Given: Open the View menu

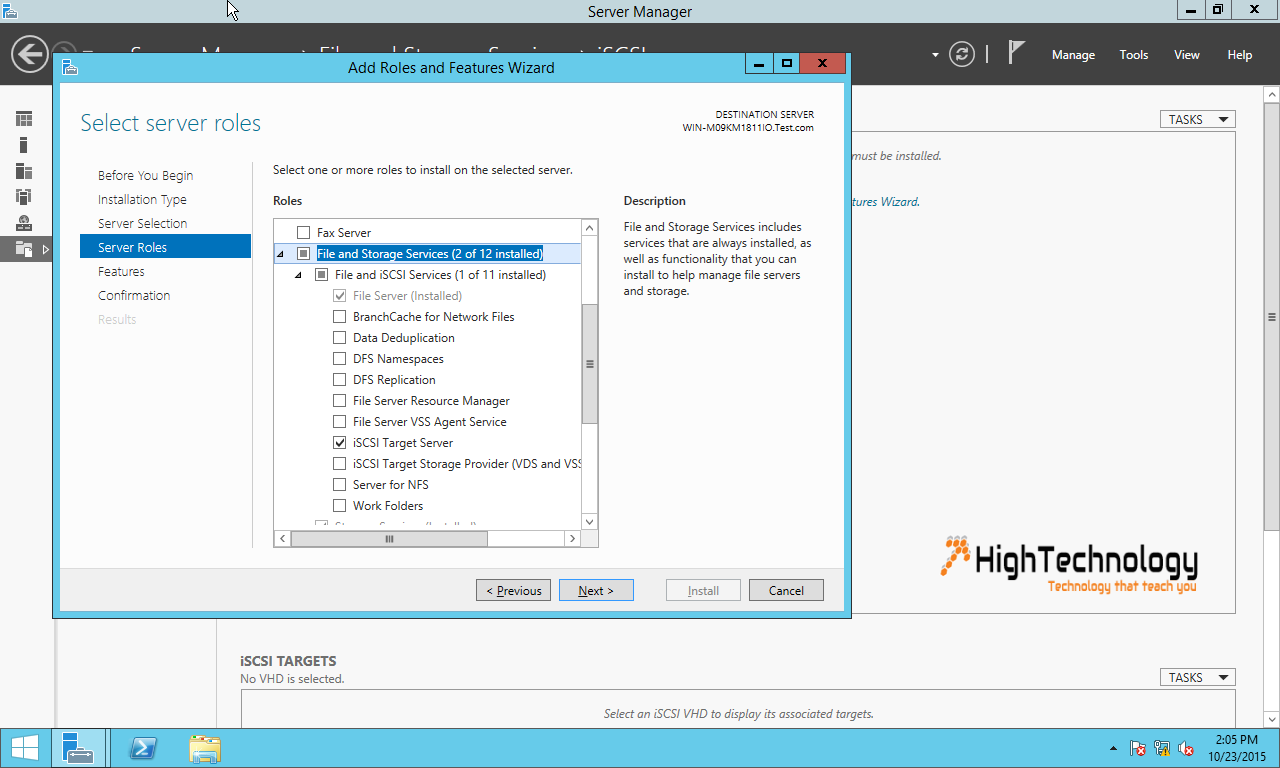Looking at the screenshot, I should [1187, 55].
